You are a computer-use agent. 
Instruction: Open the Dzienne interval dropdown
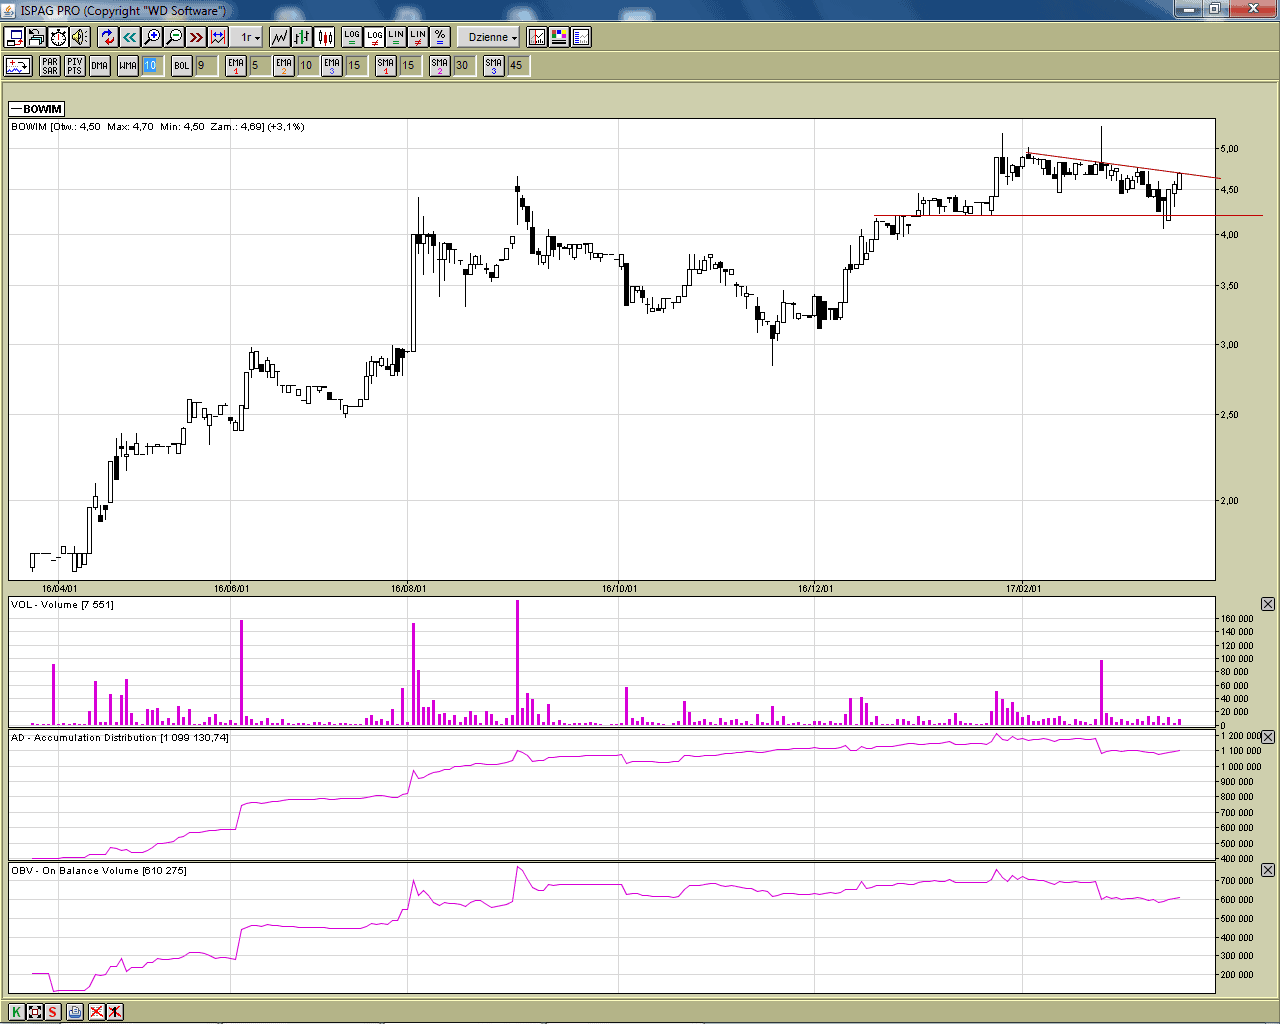(492, 37)
